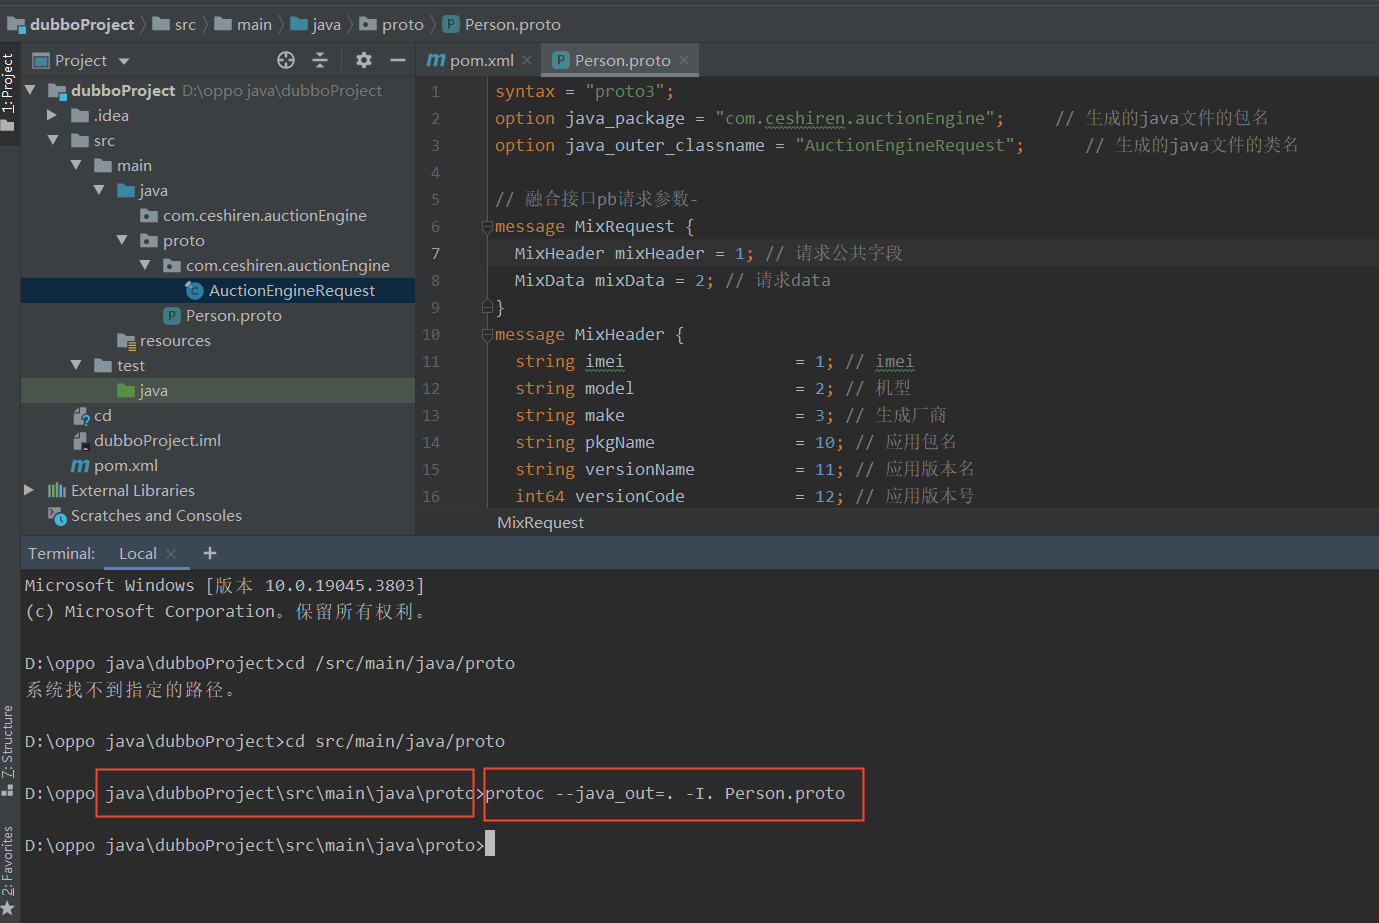The width and height of the screenshot is (1379, 923).
Task: Fold the MixRequest message at line 6
Action: click(x=487, y=227)
